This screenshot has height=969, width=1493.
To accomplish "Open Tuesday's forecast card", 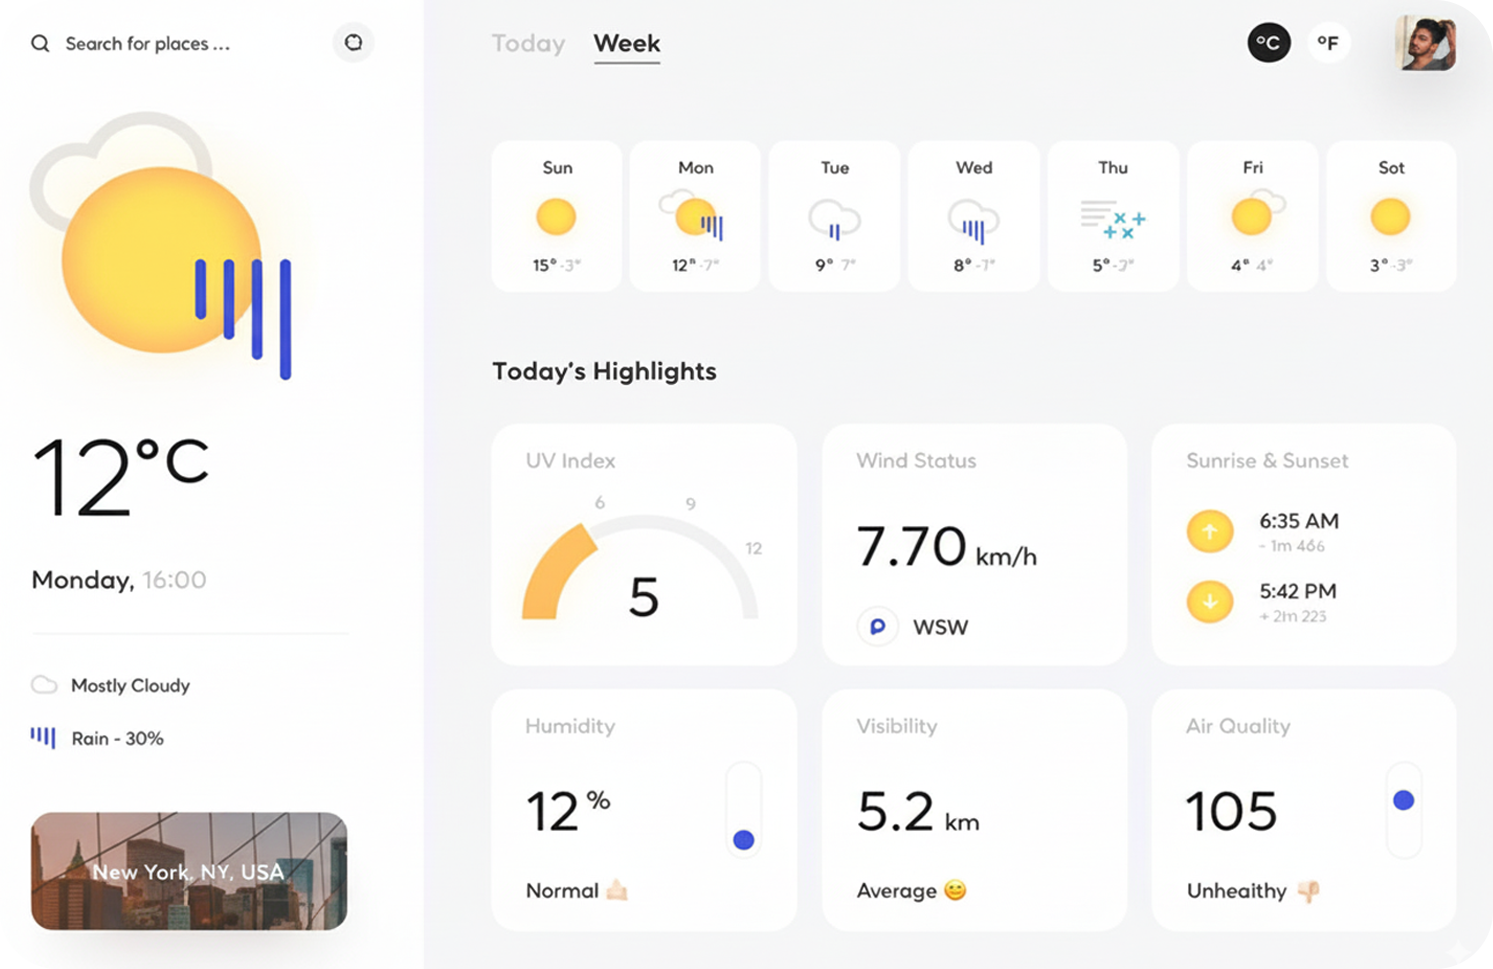I will tap(834, 216).
